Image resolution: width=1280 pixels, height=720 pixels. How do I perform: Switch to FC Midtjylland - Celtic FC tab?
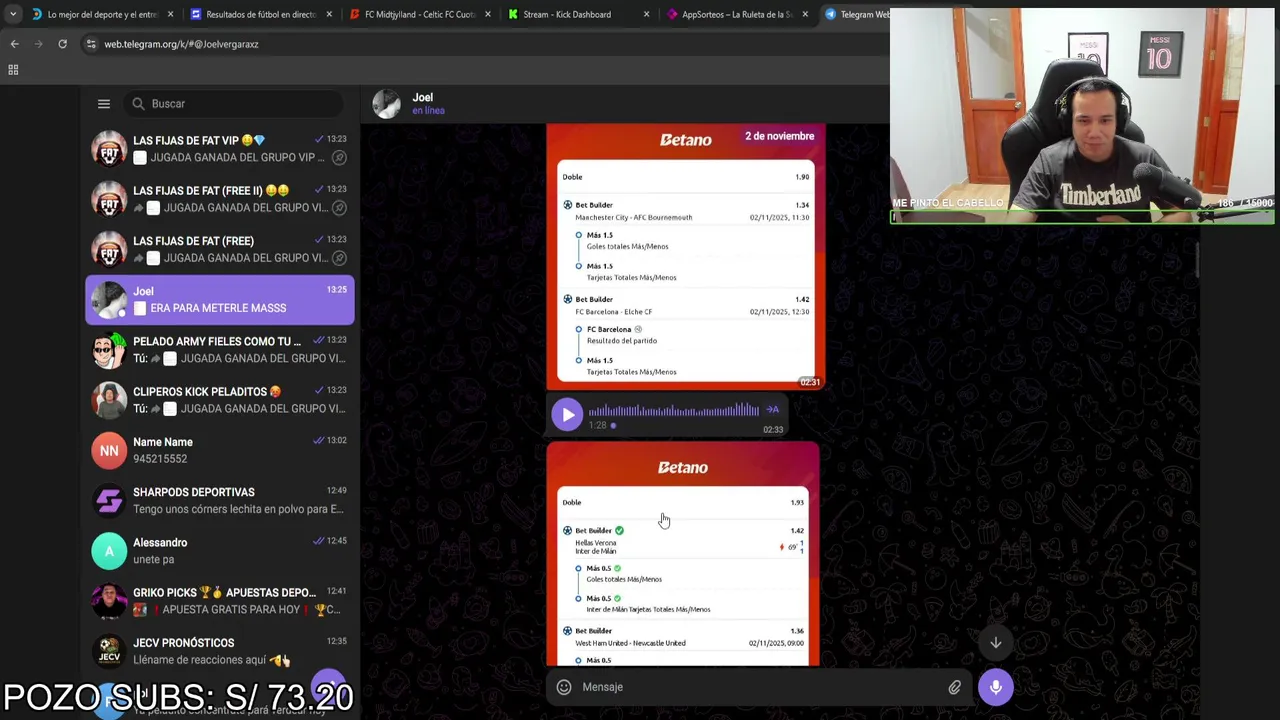pos(420,14)
